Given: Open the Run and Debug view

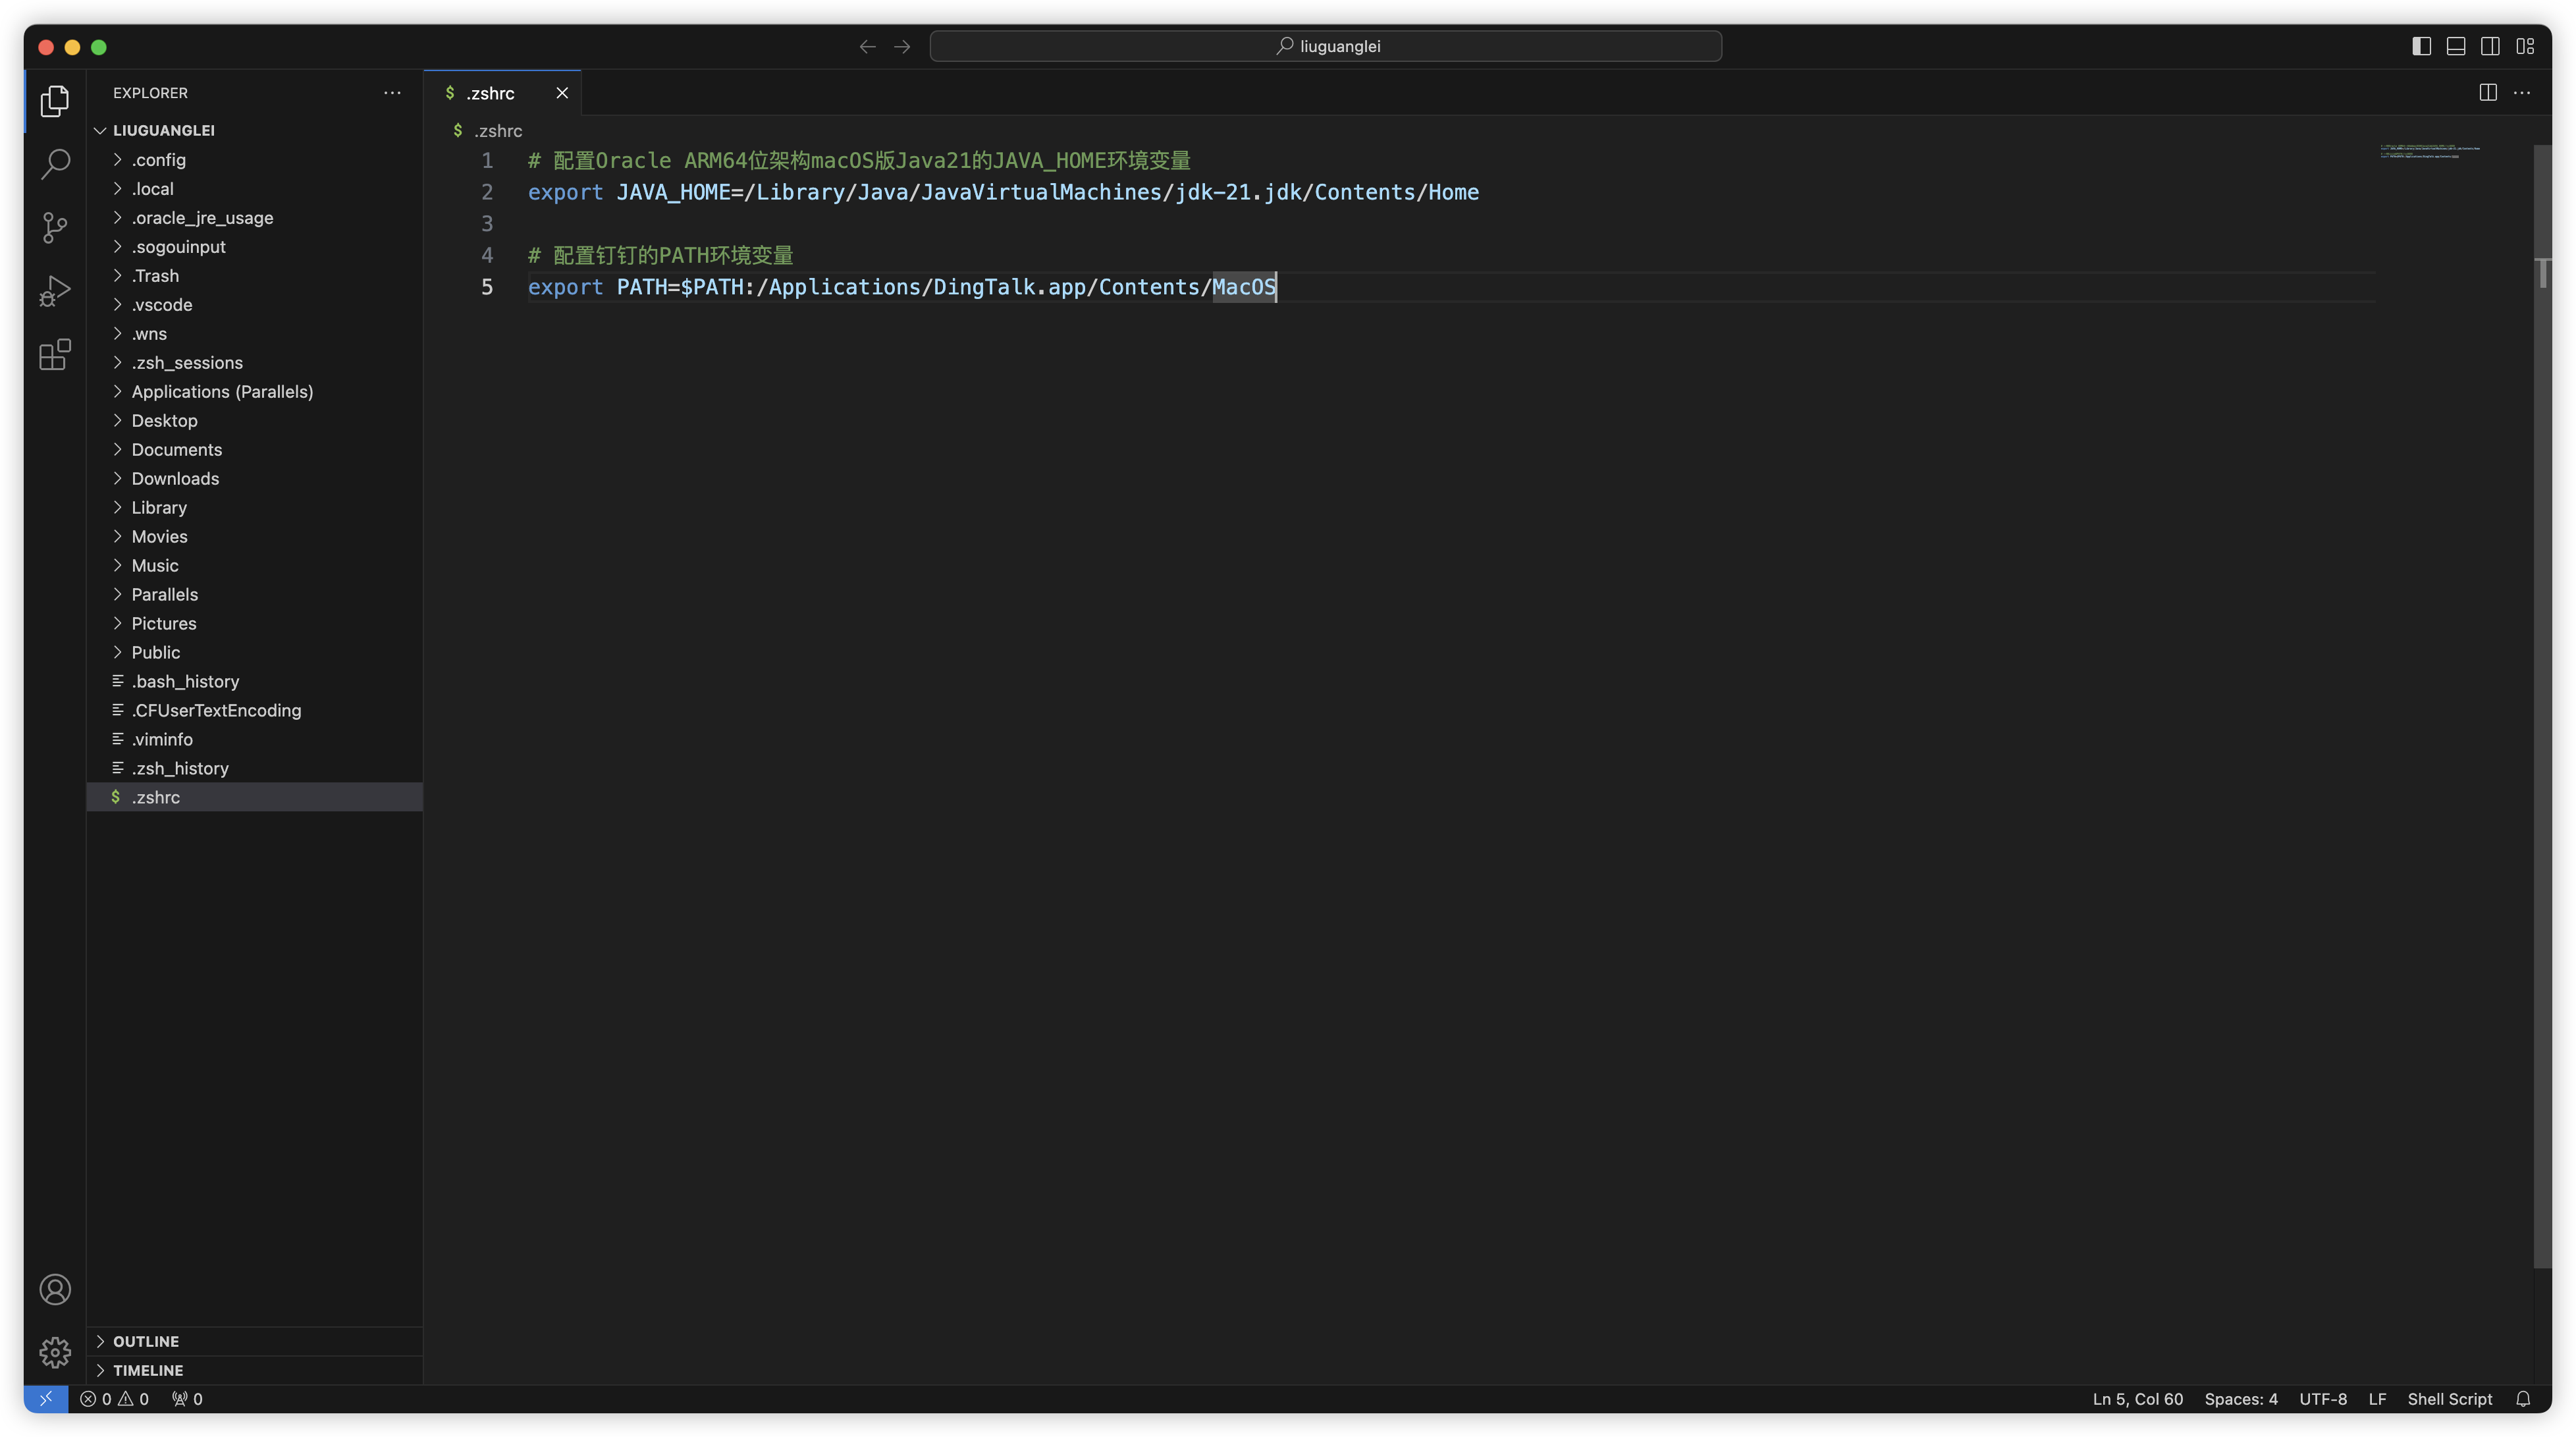Looking at the screenshot, I should [55, 291].
